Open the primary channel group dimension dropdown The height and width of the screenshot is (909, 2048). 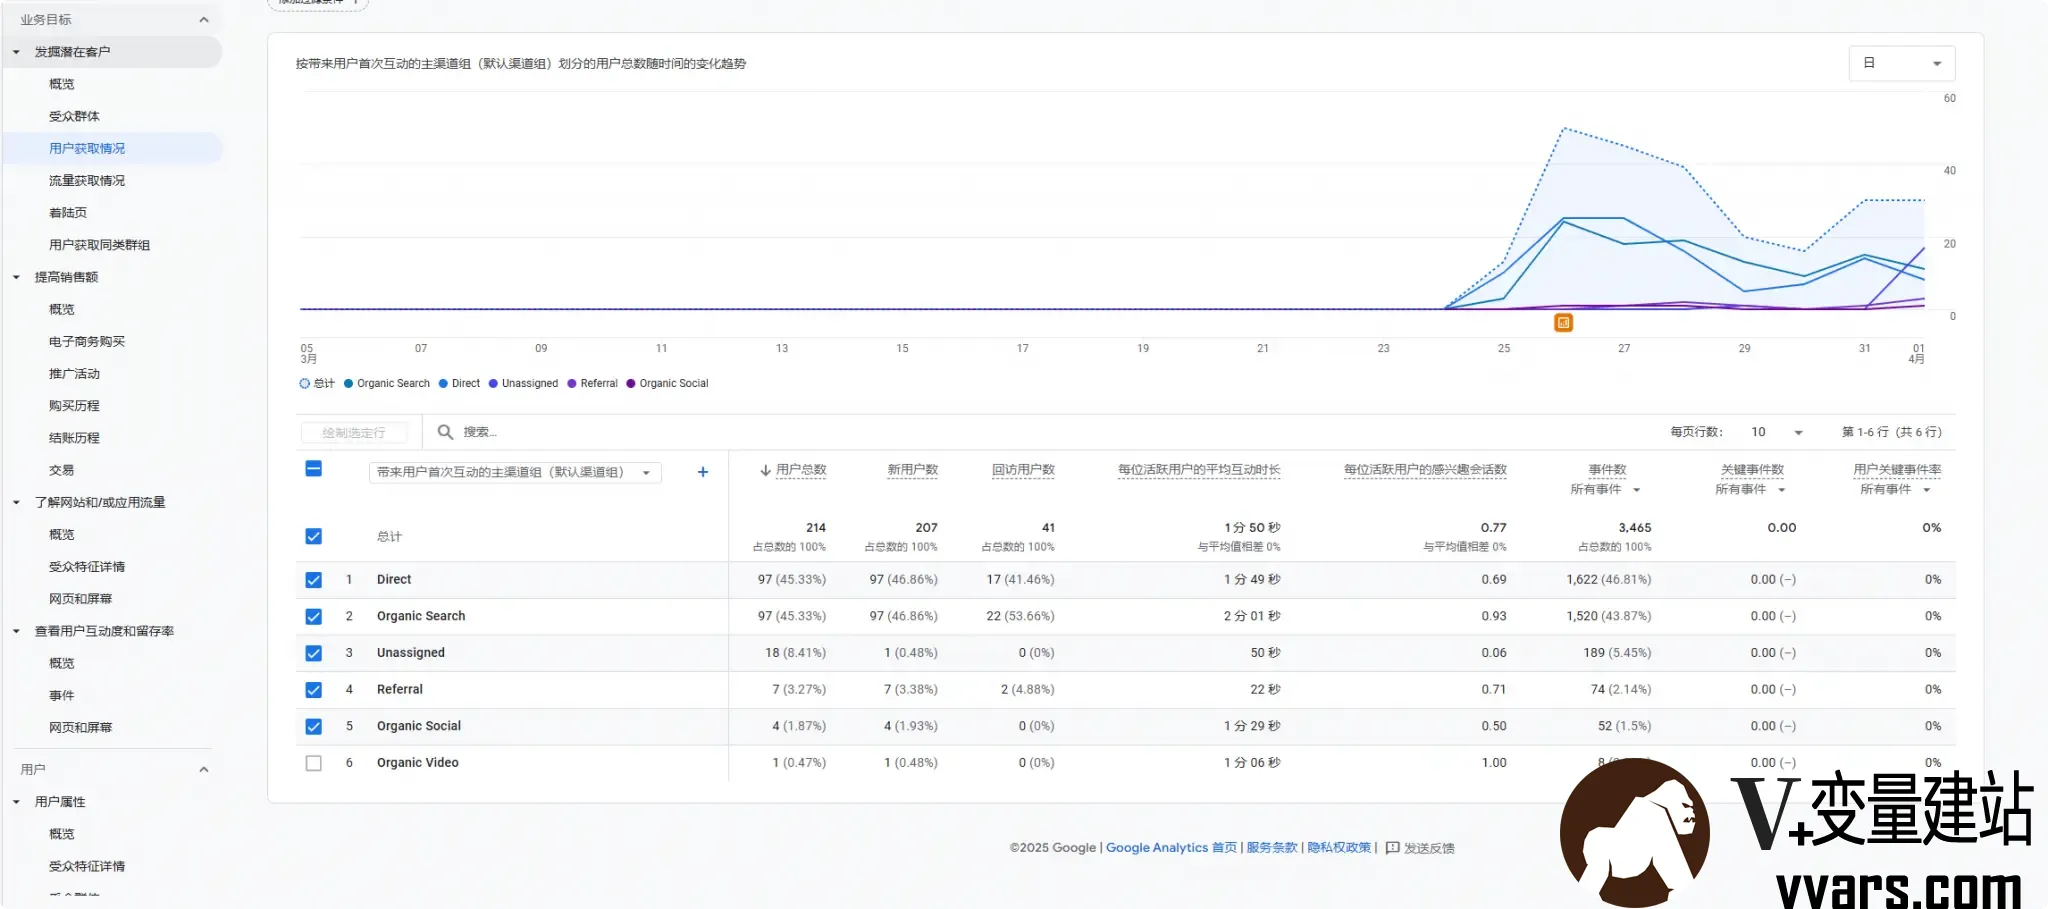click(x=515, y=472)
